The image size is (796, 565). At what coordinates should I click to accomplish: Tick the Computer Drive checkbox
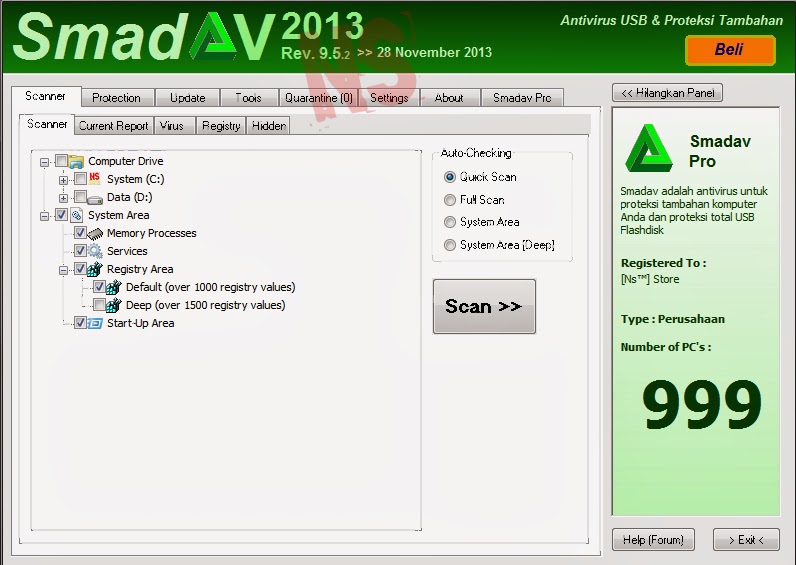click(x=61, y=161)
